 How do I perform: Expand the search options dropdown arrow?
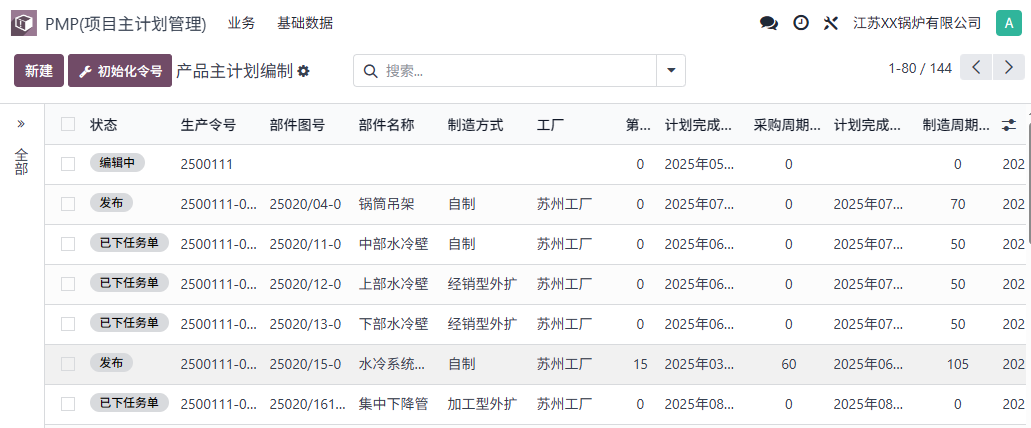[x=670, y=71]
